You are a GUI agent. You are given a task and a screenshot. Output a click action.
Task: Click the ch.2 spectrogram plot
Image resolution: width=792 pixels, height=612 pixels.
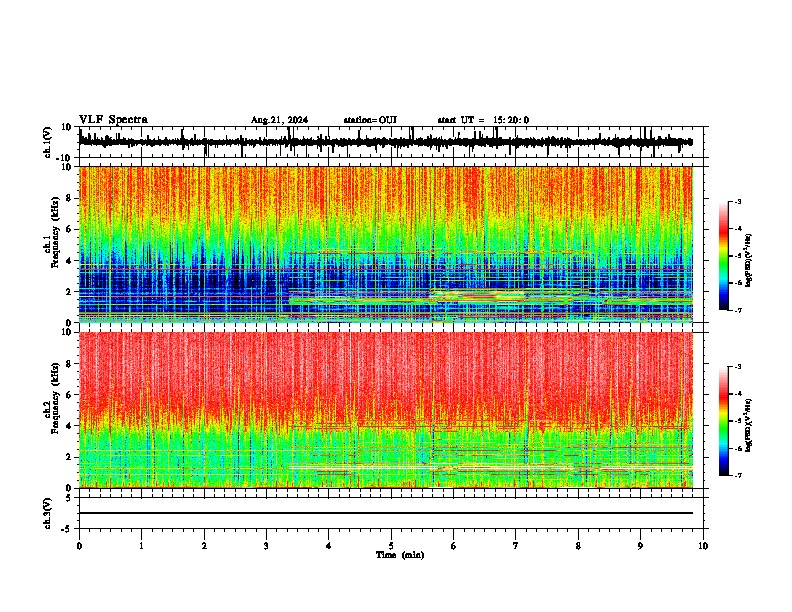point(386,410)
